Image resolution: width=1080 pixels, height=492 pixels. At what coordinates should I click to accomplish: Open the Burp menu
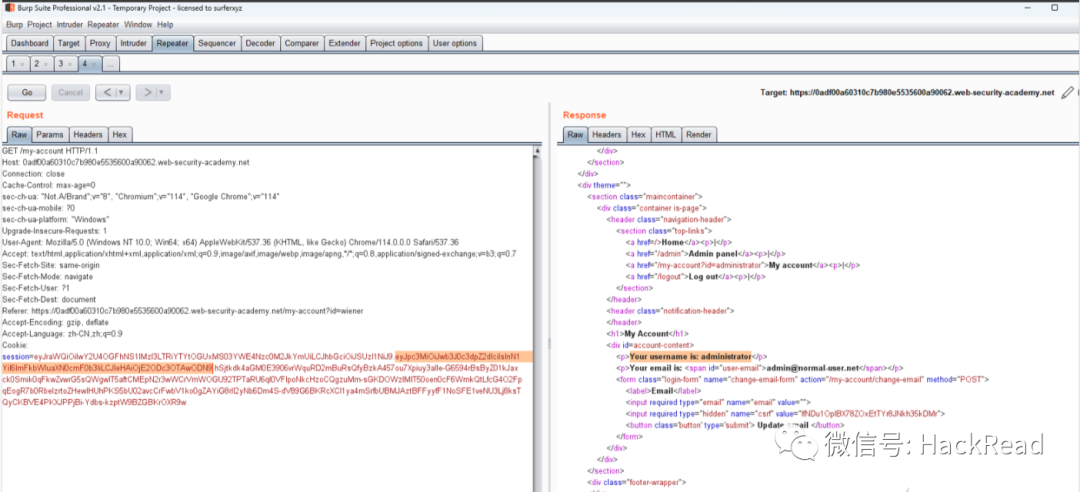tap(14, 25)
